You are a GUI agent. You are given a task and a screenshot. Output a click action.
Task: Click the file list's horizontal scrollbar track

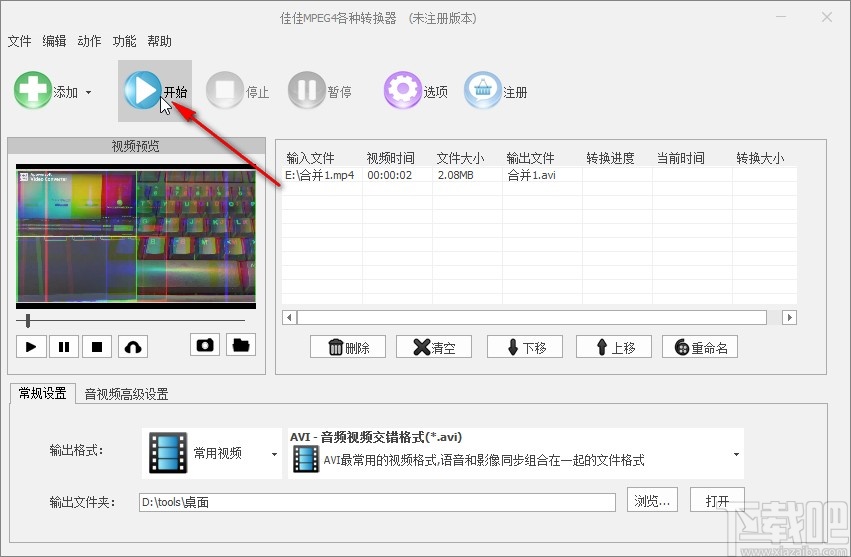click(x=532, y=317)
